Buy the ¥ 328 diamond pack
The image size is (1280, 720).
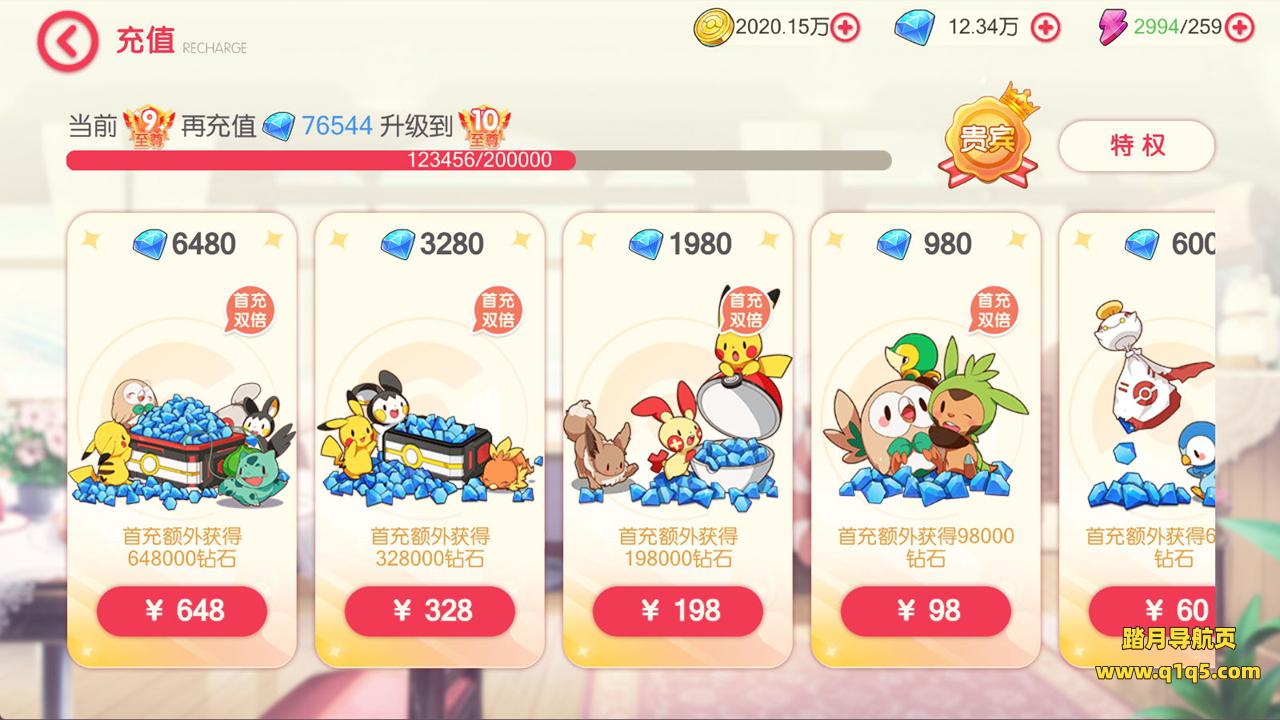430,611
